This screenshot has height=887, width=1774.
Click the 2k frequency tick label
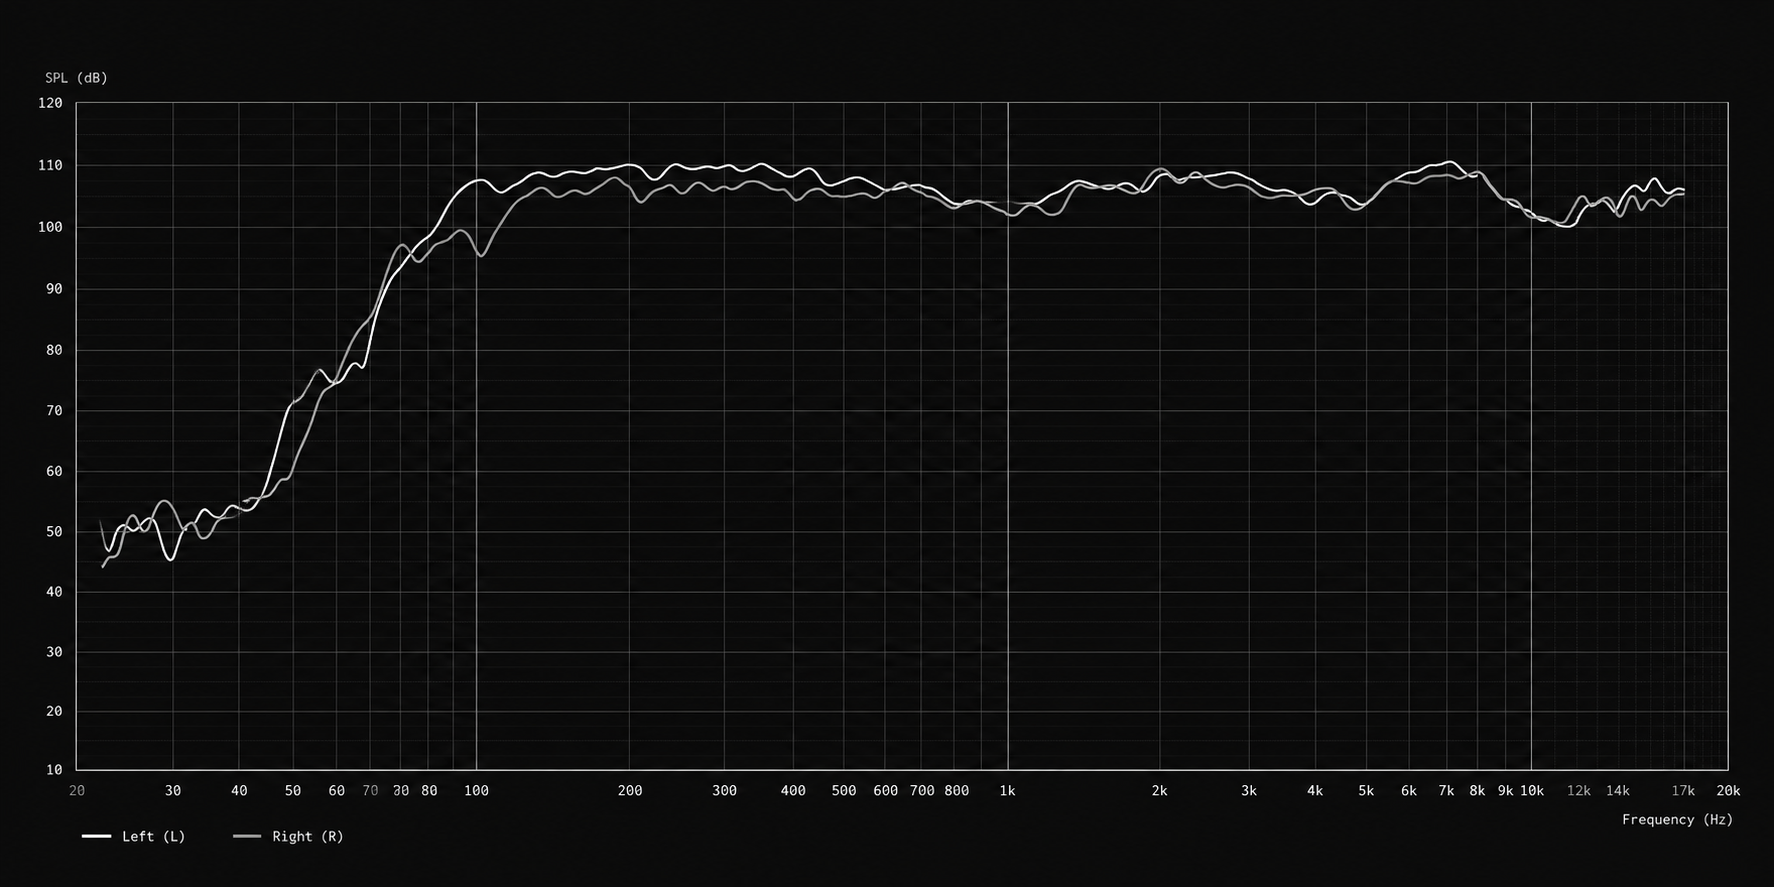click(x=1159, y=791)
